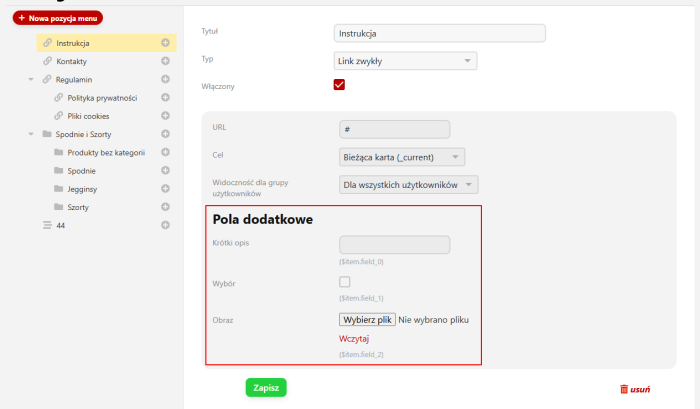The image size is (700, 409).
Task: Click the plus icon beside Kontakty
Action: point(166,61)
